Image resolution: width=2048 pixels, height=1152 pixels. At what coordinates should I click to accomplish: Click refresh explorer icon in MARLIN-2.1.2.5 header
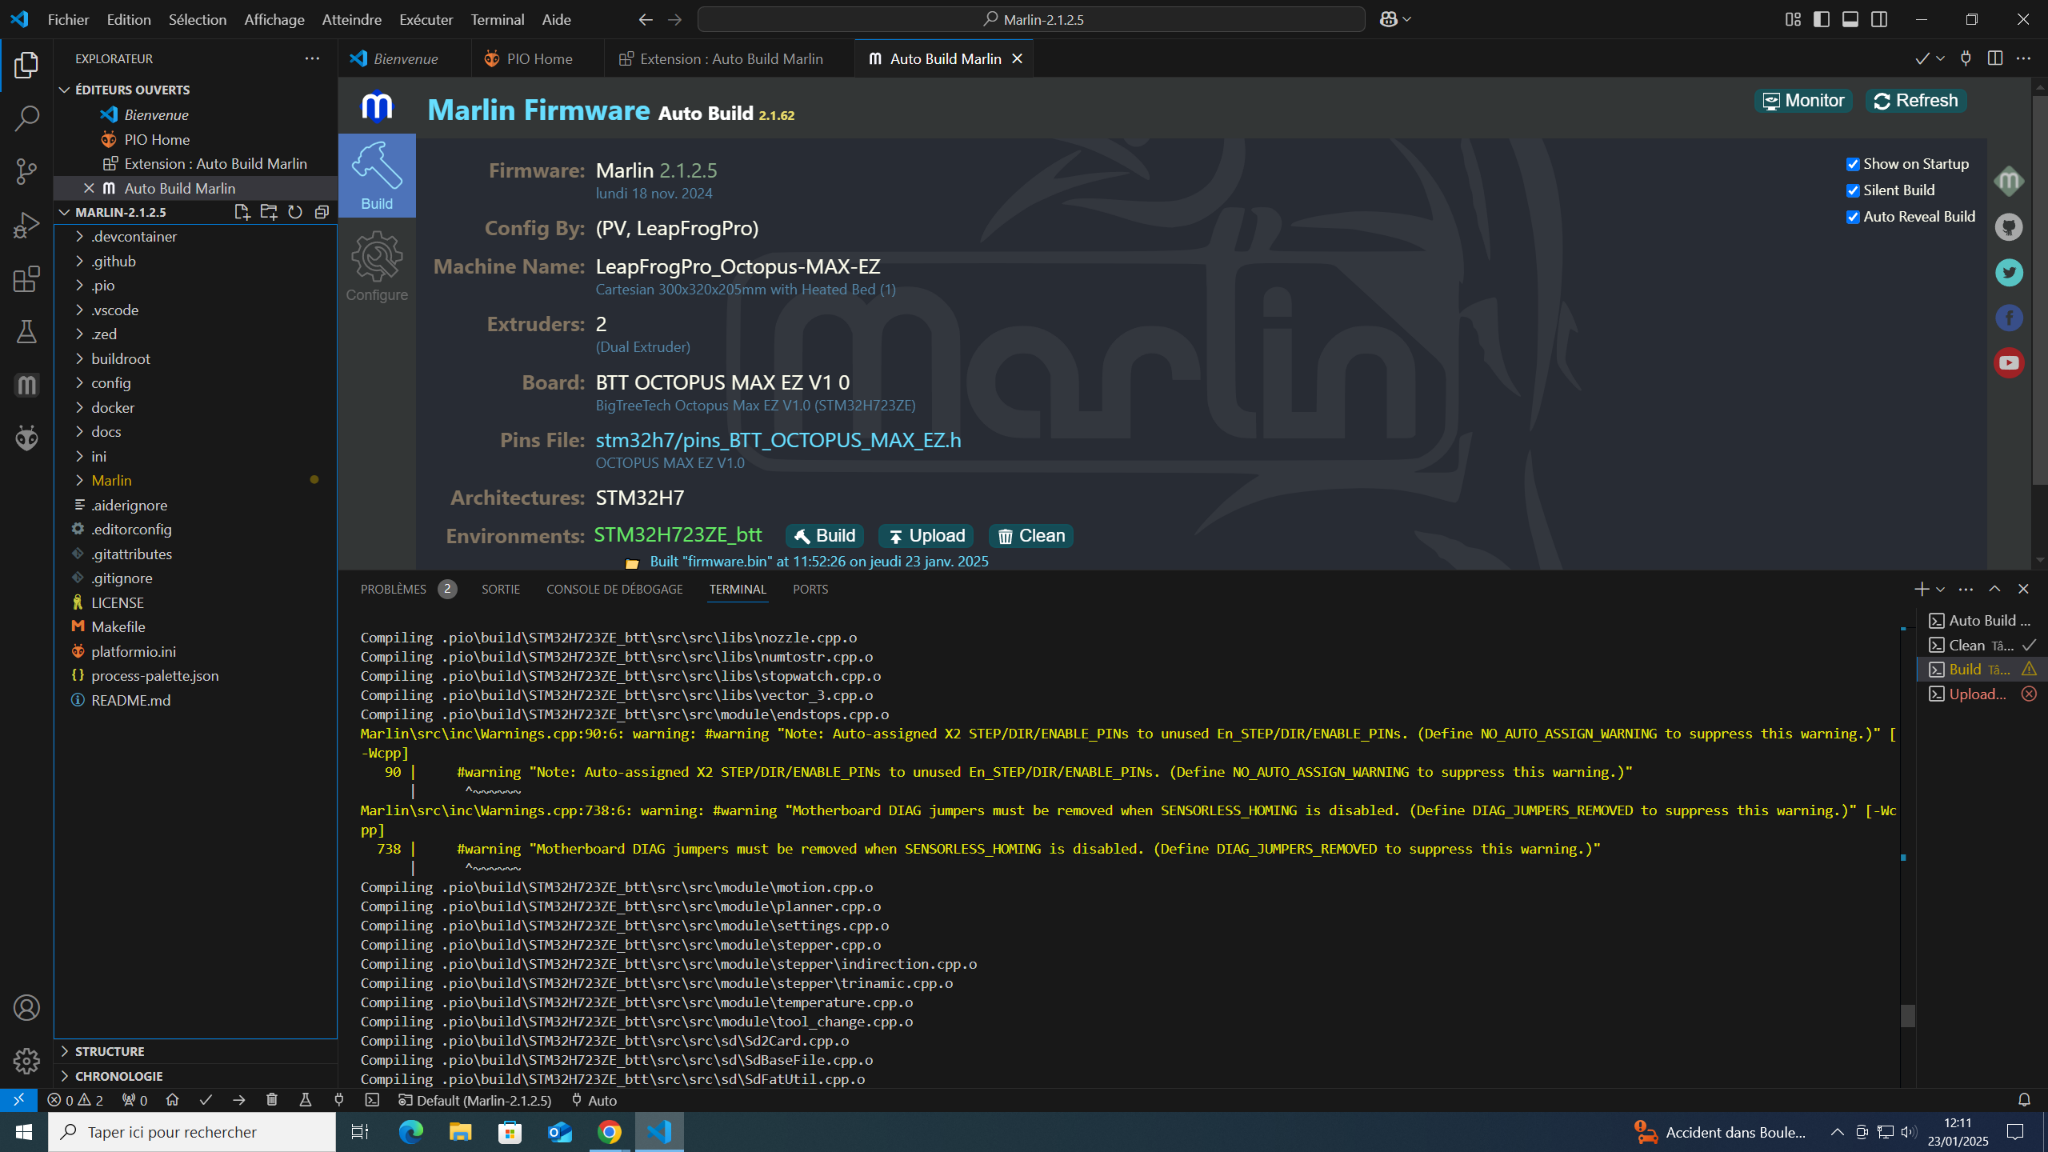click(x=295, y=212)
